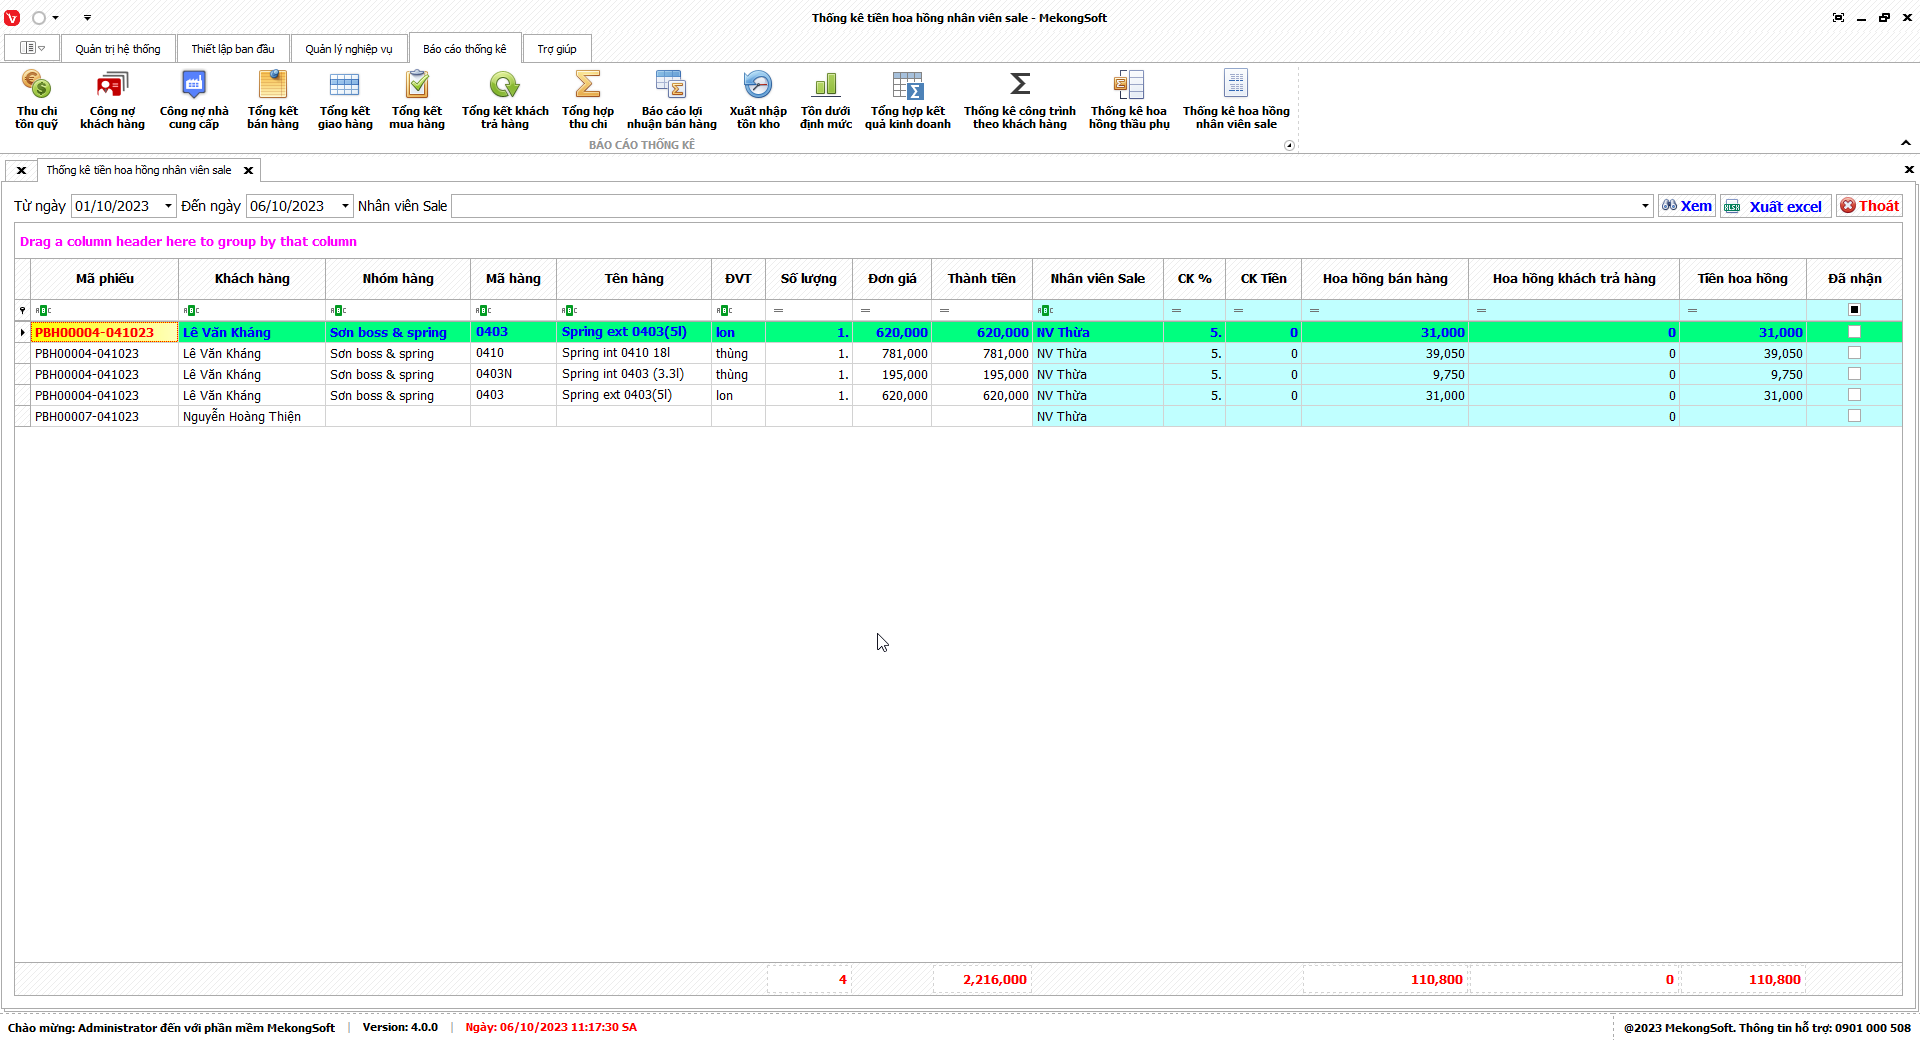Select the Nguyễn Hoàng Thiện customer cell
The height and width of the screenshot is (1040, 1920).
pos(252,417)
